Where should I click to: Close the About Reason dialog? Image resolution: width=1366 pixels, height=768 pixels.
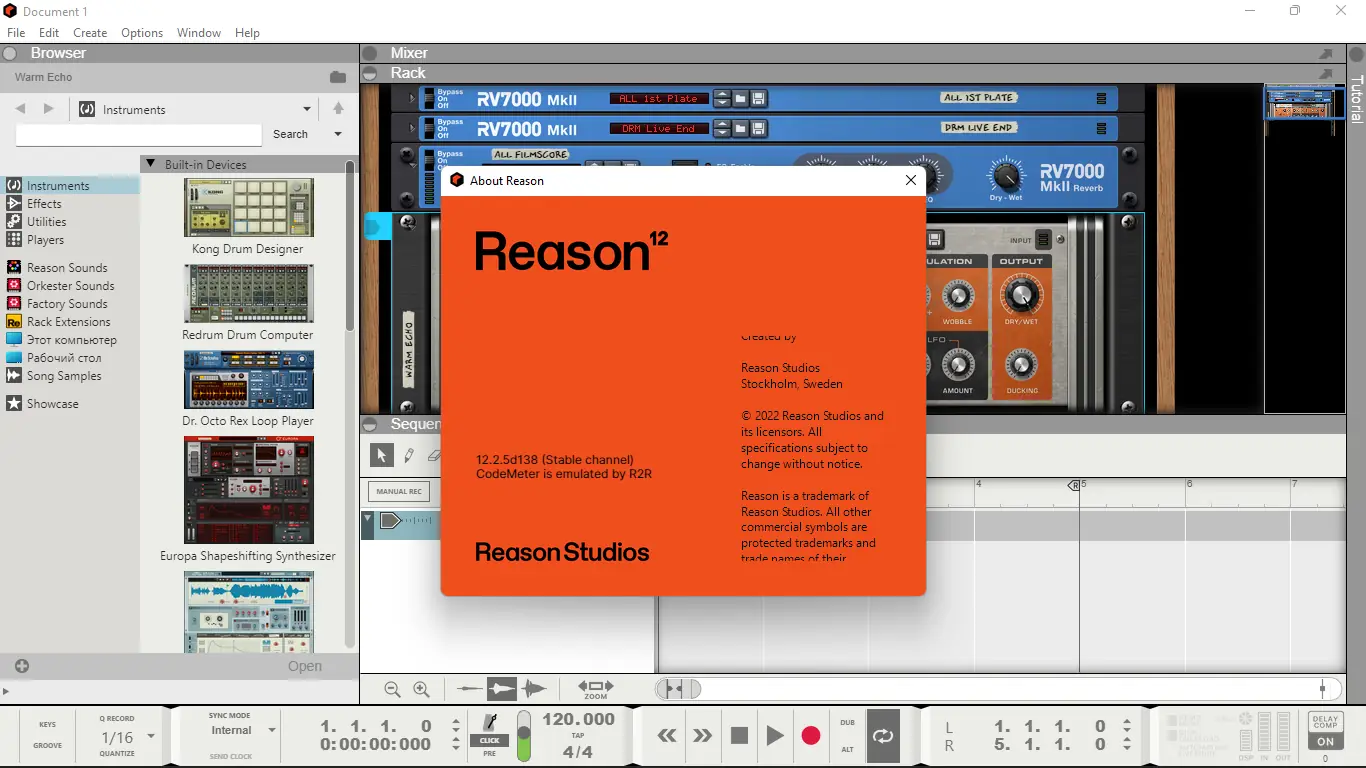[x=910, y=180]
